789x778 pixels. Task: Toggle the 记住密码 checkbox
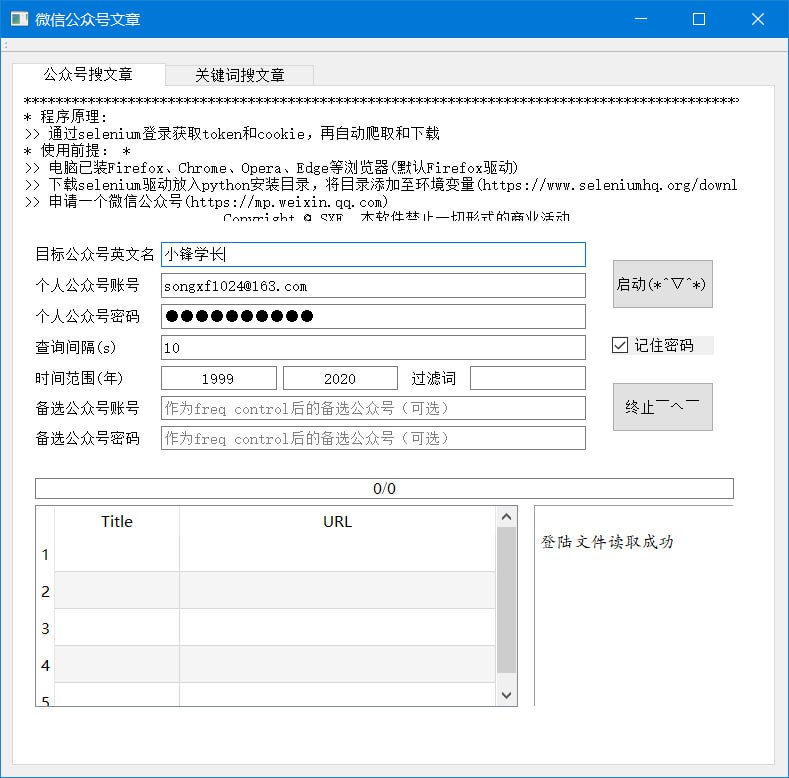click(620, 345)
